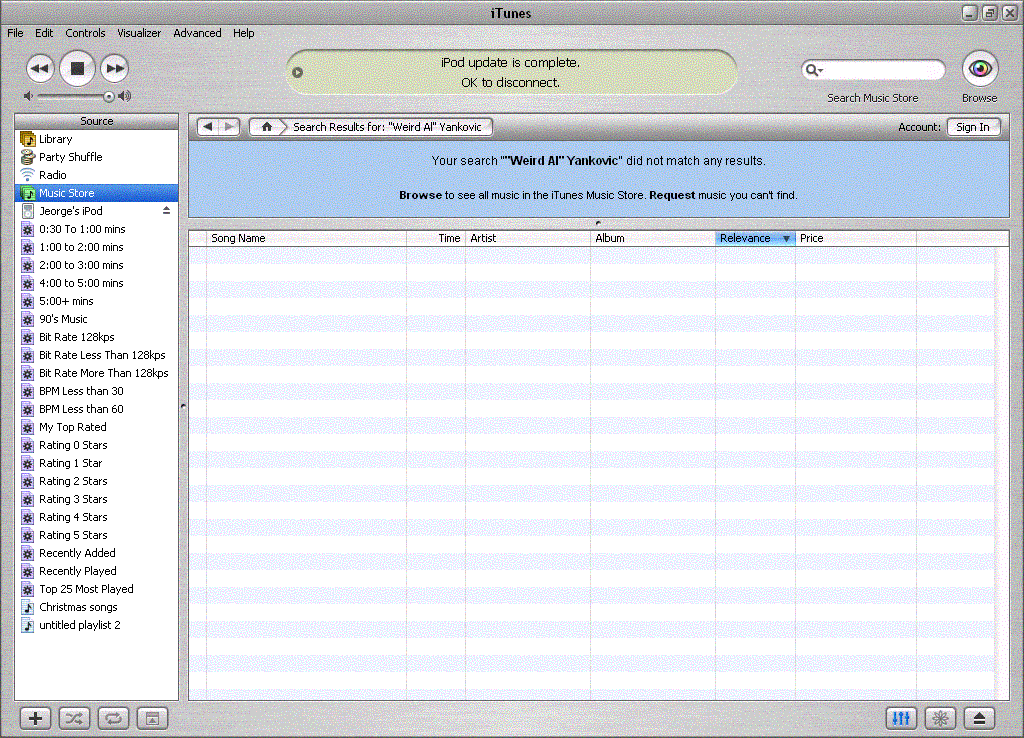Click the Bit Rate 128kps gear icon
This screenshot has height=738, width=1024.
(x=27, y=338)
